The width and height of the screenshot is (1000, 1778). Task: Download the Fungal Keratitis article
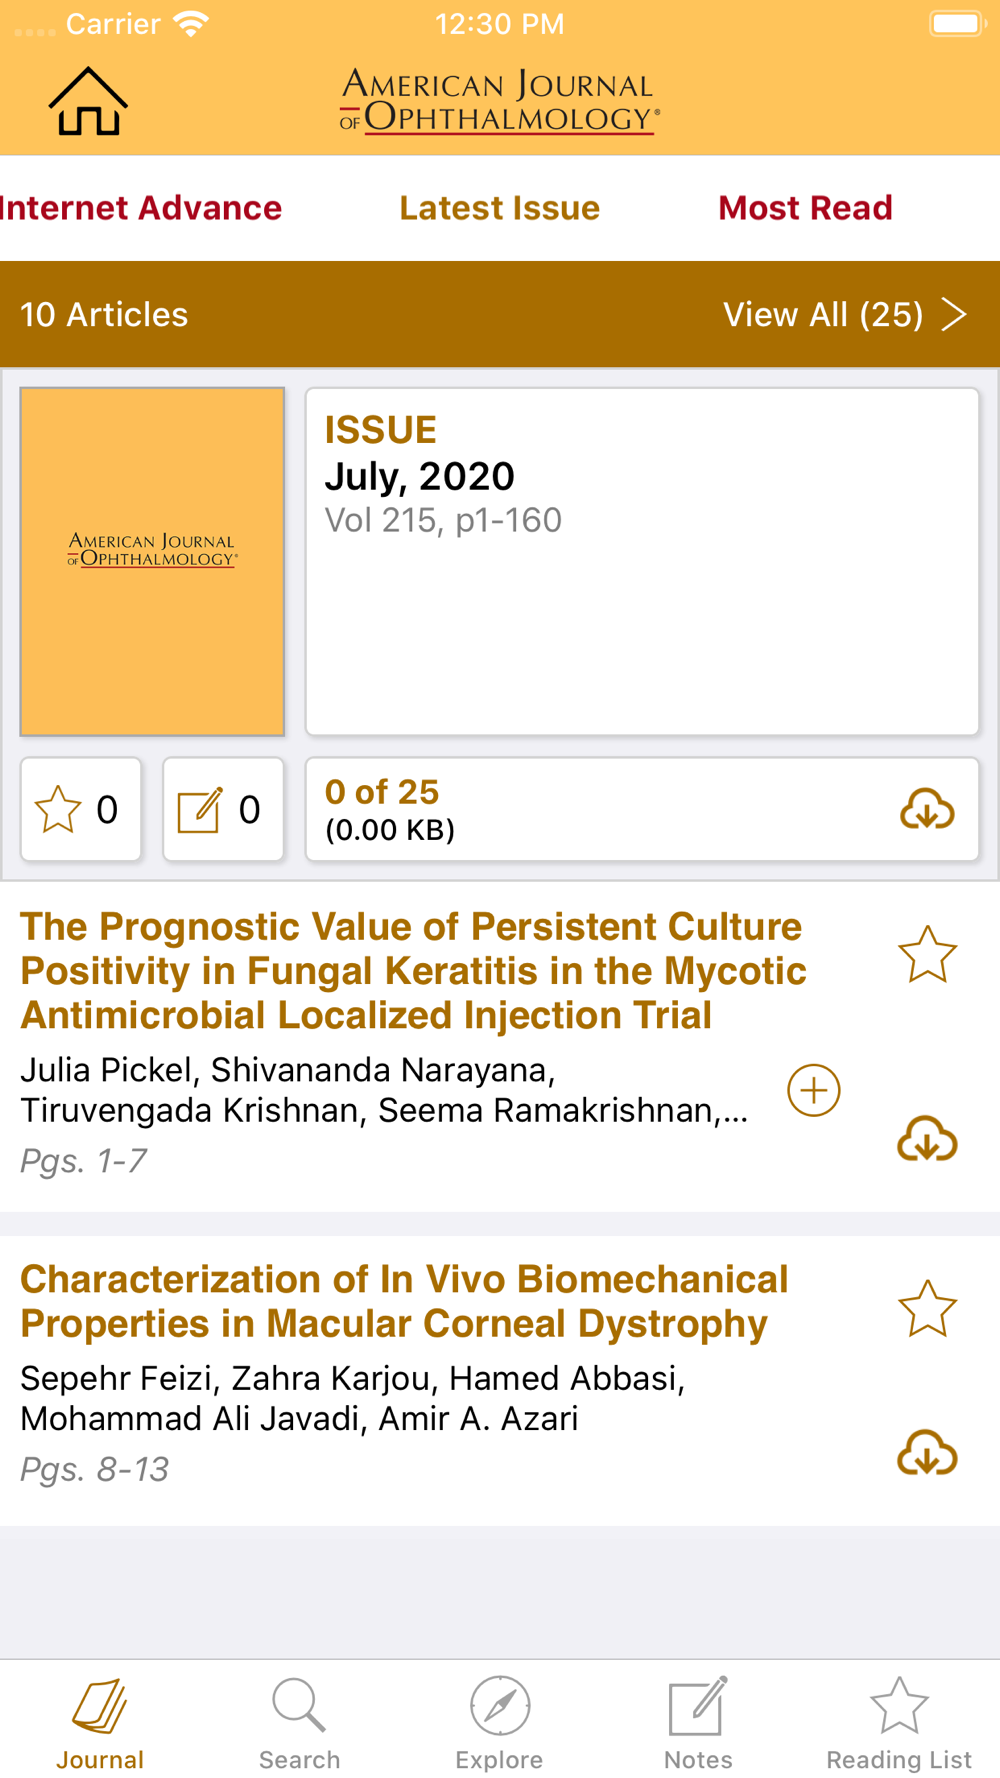(927, 1138)
